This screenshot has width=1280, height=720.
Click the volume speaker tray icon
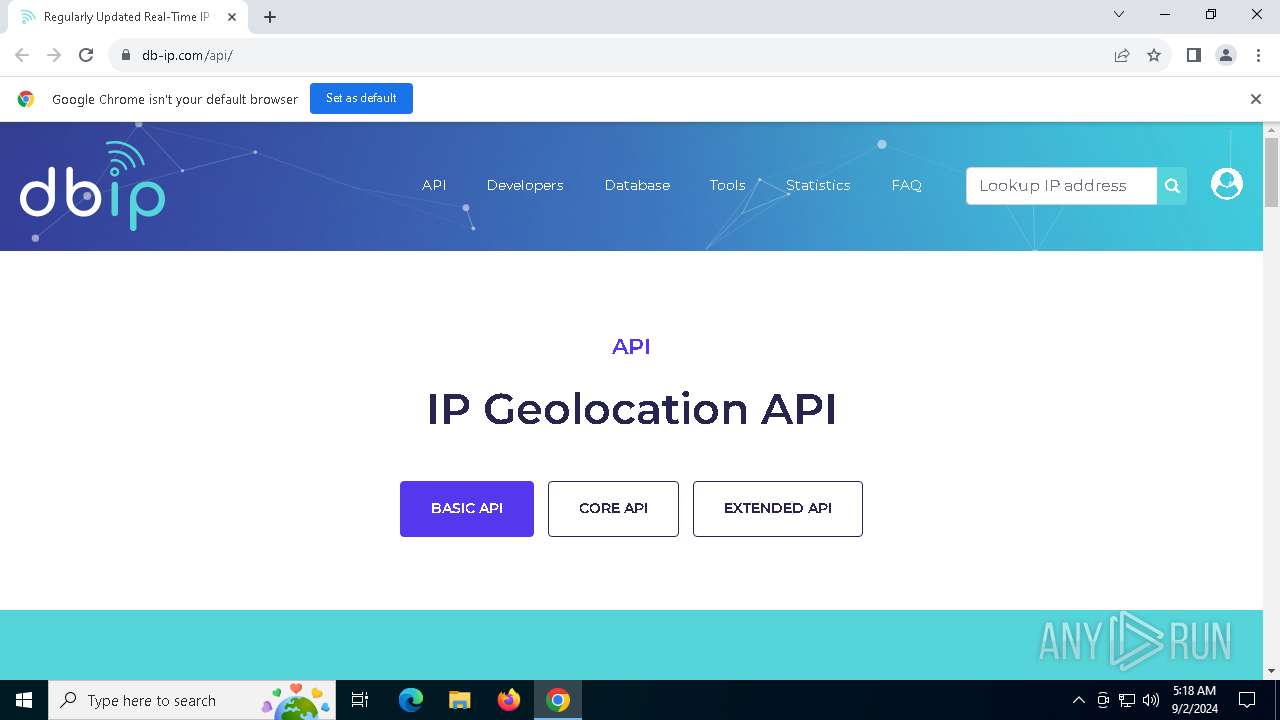[x=1151, y=700]
